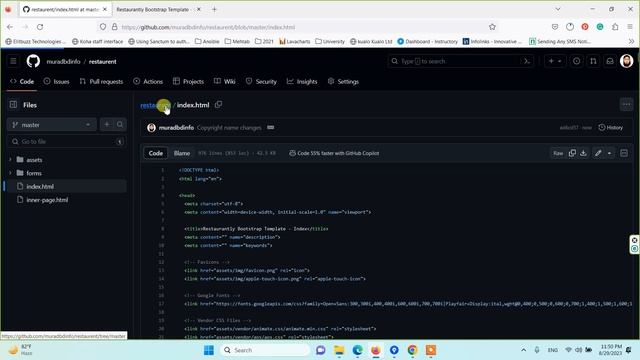Screen dimensions: 640x360
Task: Switch to the Code repository tab
Action: (22, 81)
